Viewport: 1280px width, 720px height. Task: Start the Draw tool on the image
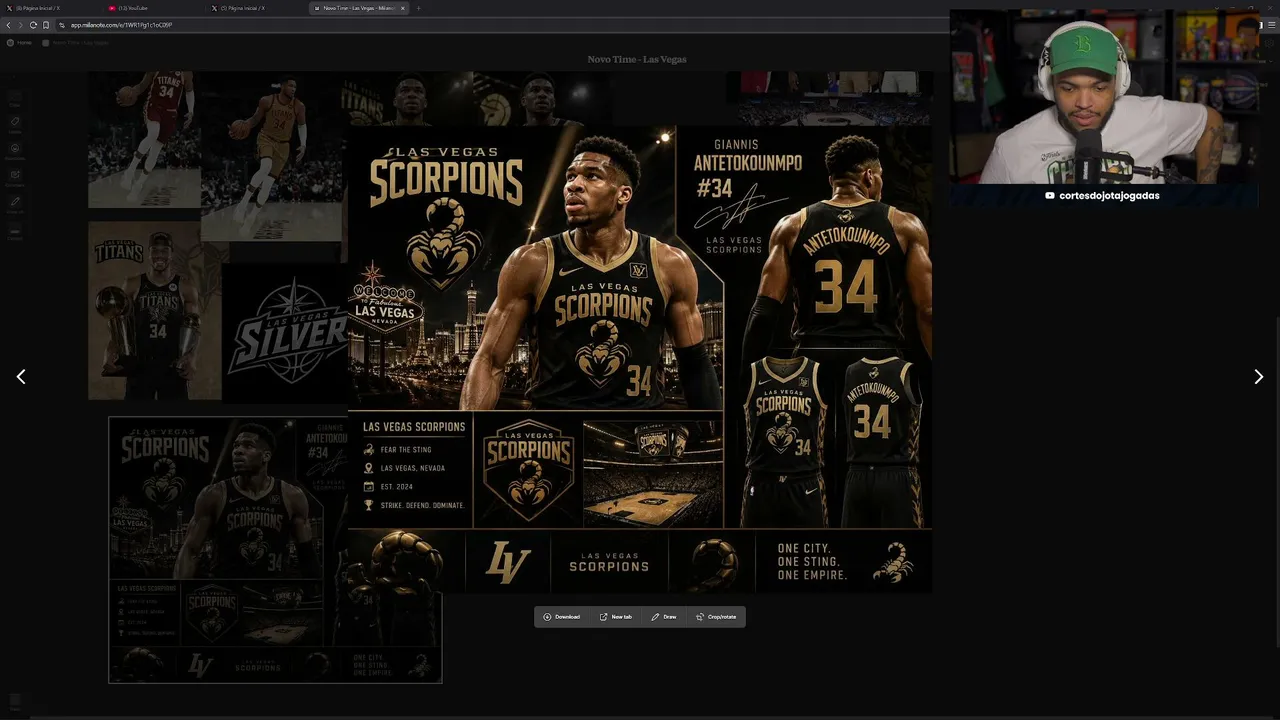click(x=664, y=617)
